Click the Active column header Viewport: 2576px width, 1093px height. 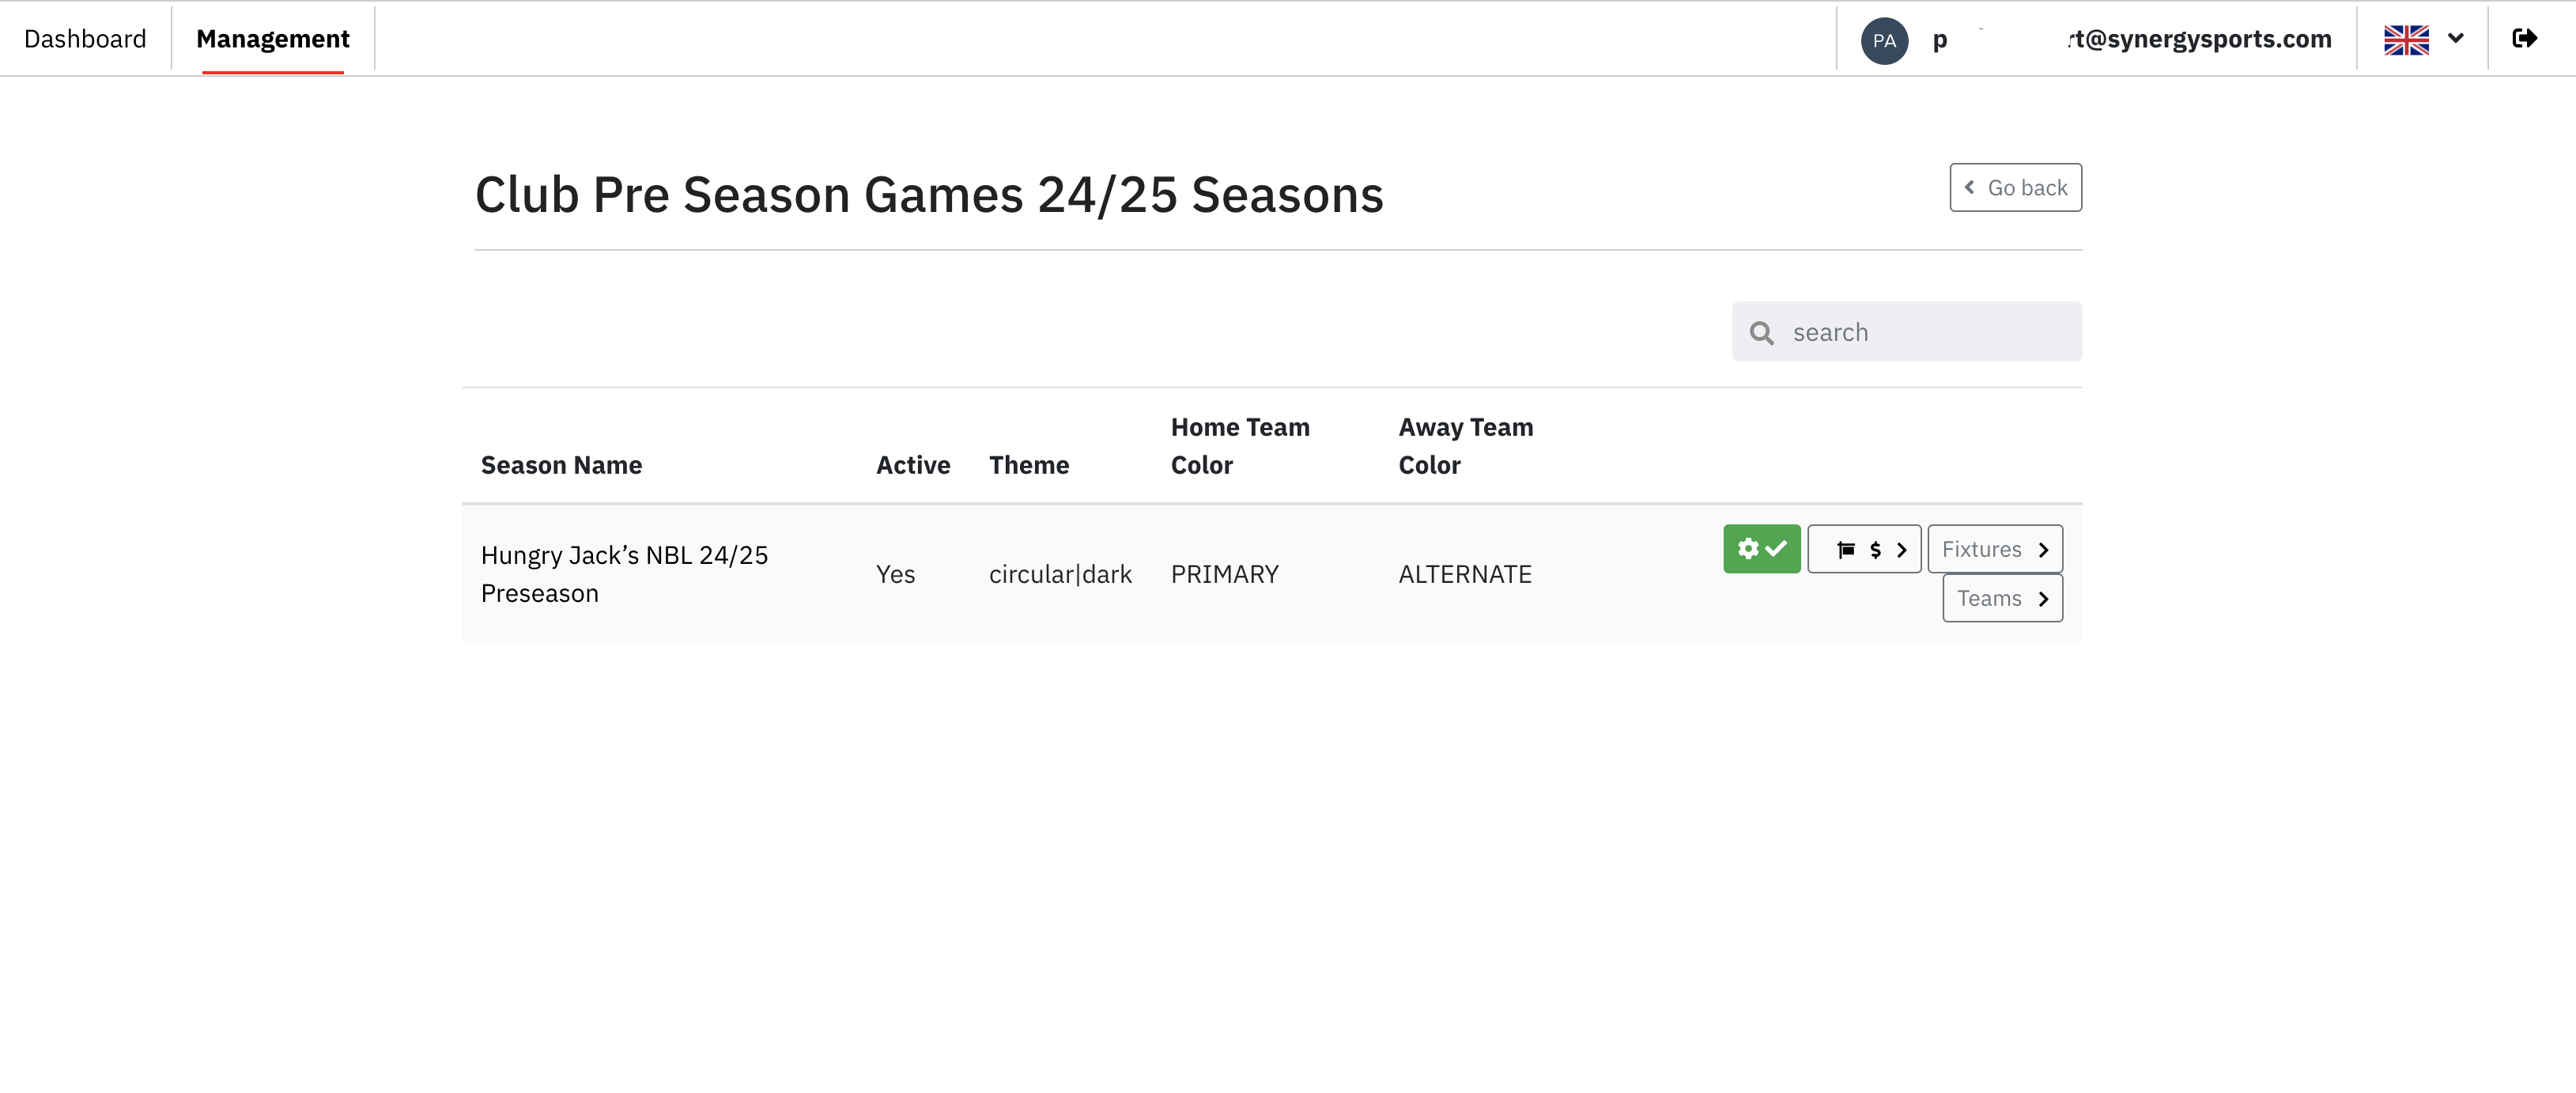click(913, 465)
